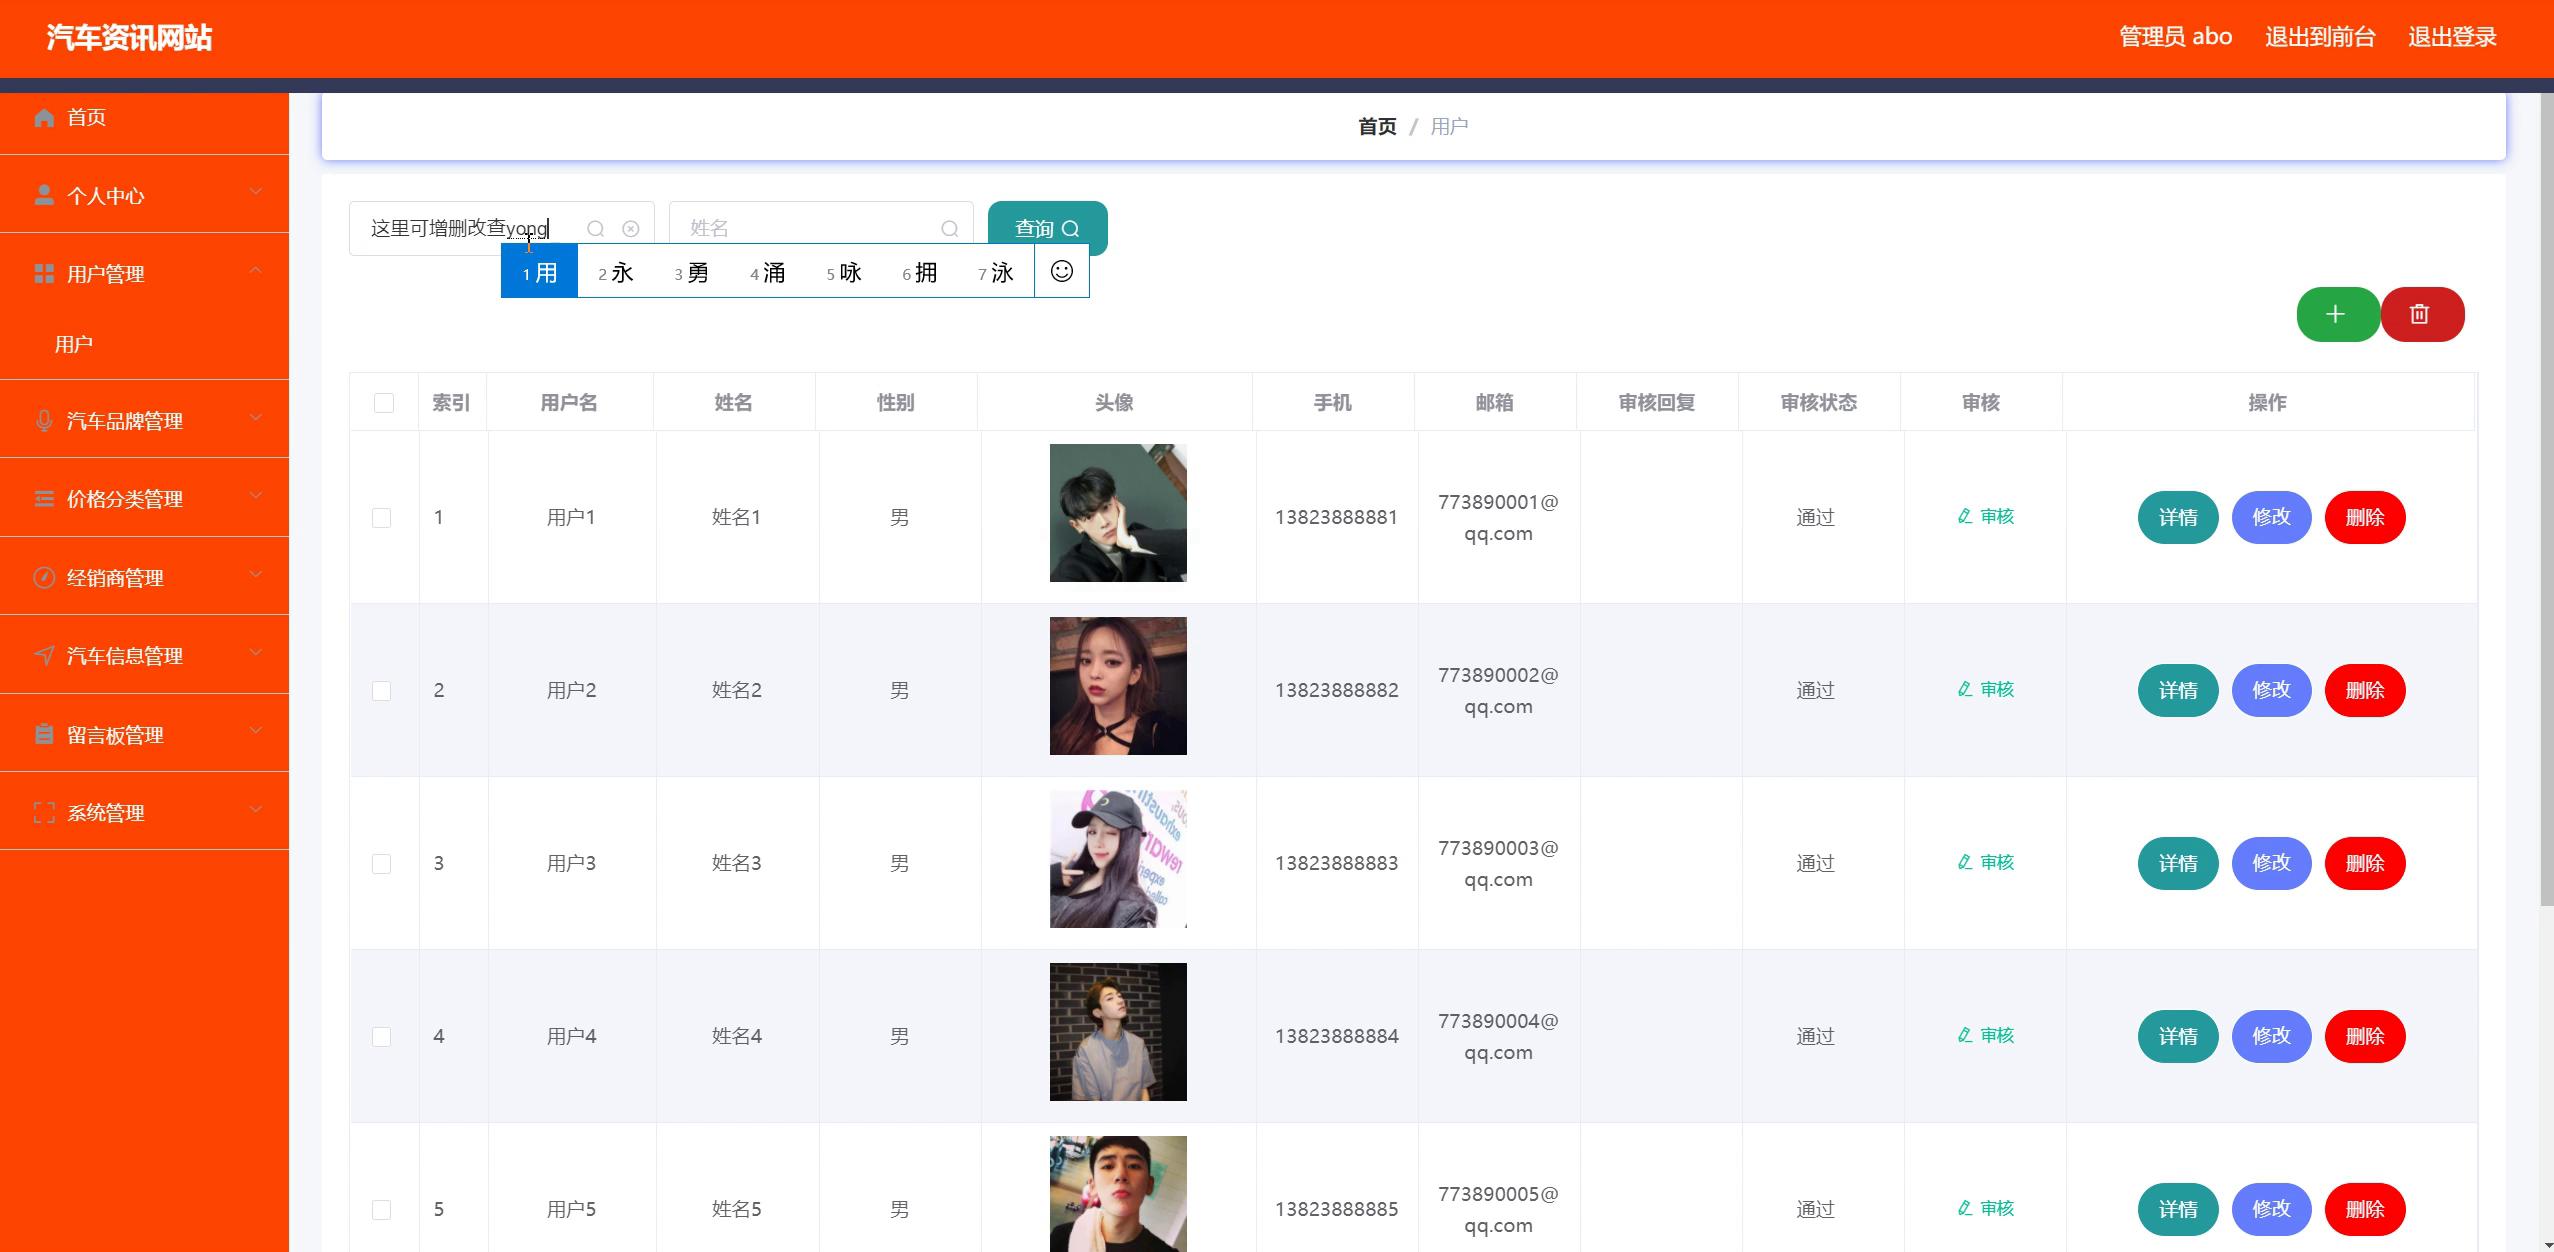The image size is (2554, 1252).
Task: Collapse the 用户管理 sidebar menu chevron
Action: (256, 271)
